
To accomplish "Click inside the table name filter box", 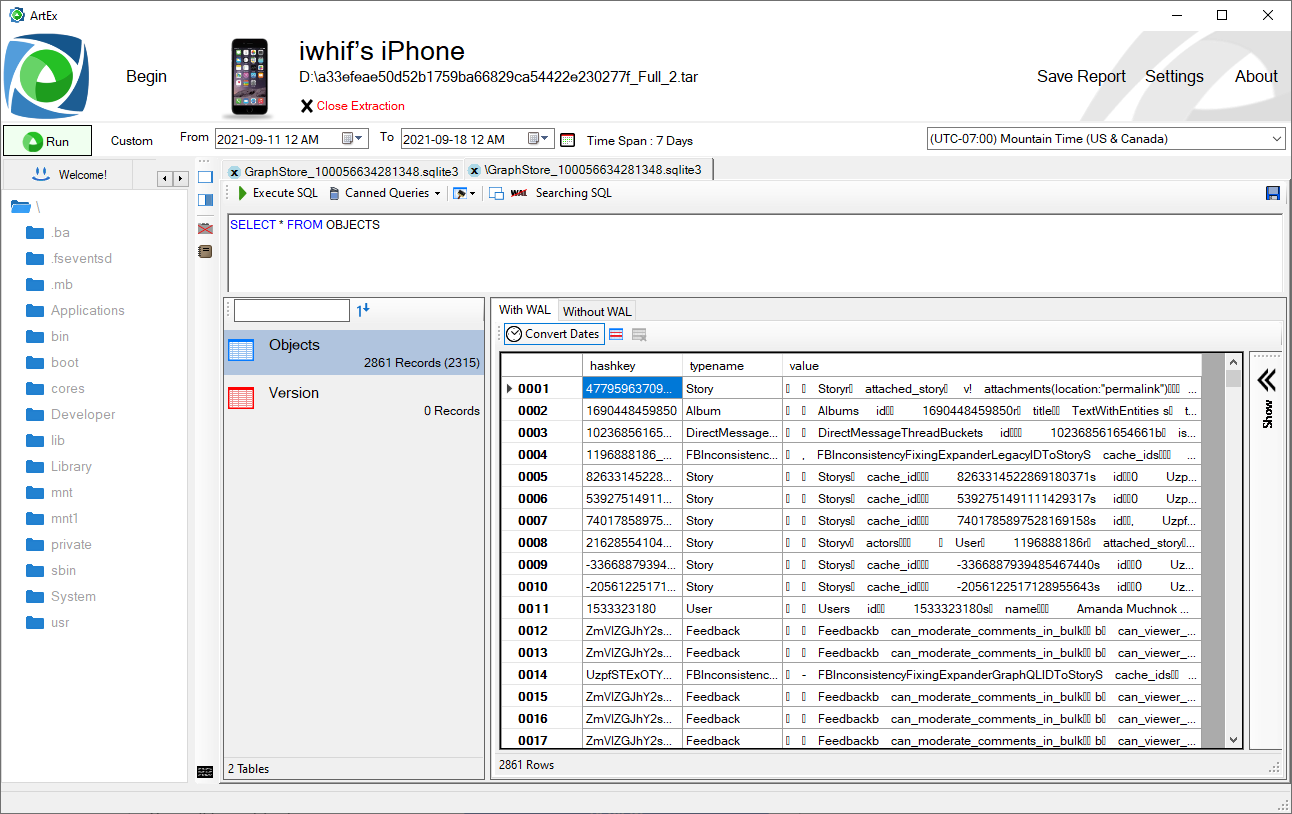I will click(292, 310).
